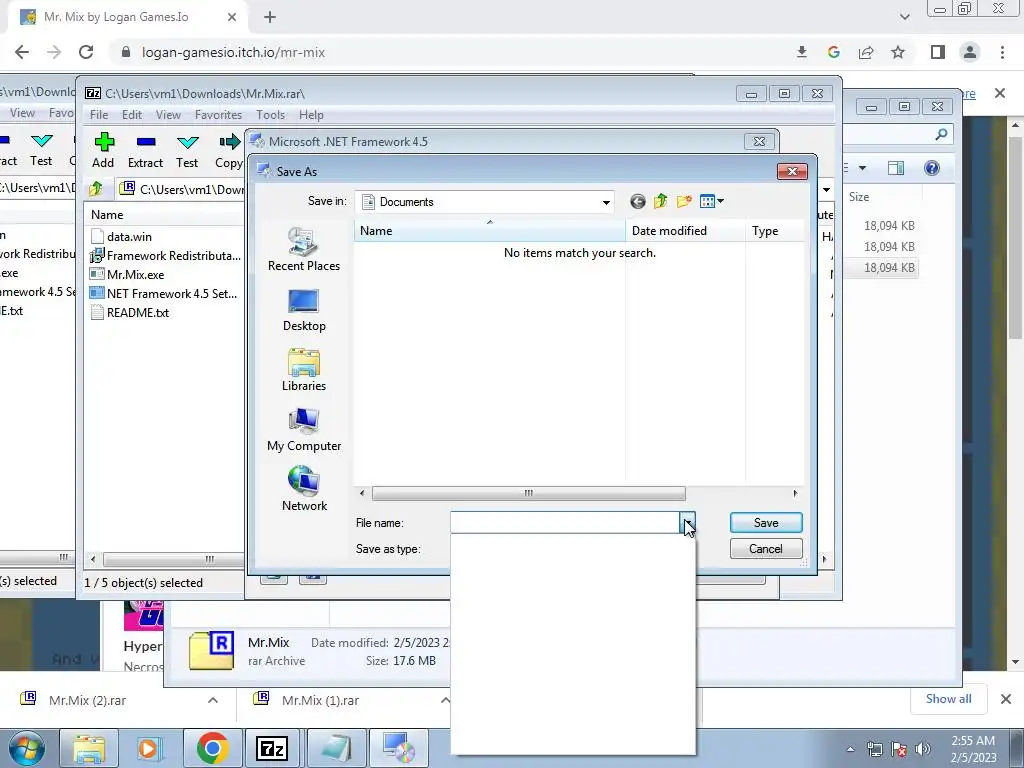Viewport: 1024px width, 768px height.
Task: Click Explorer search magnifier icon
Action: [941, 135]
